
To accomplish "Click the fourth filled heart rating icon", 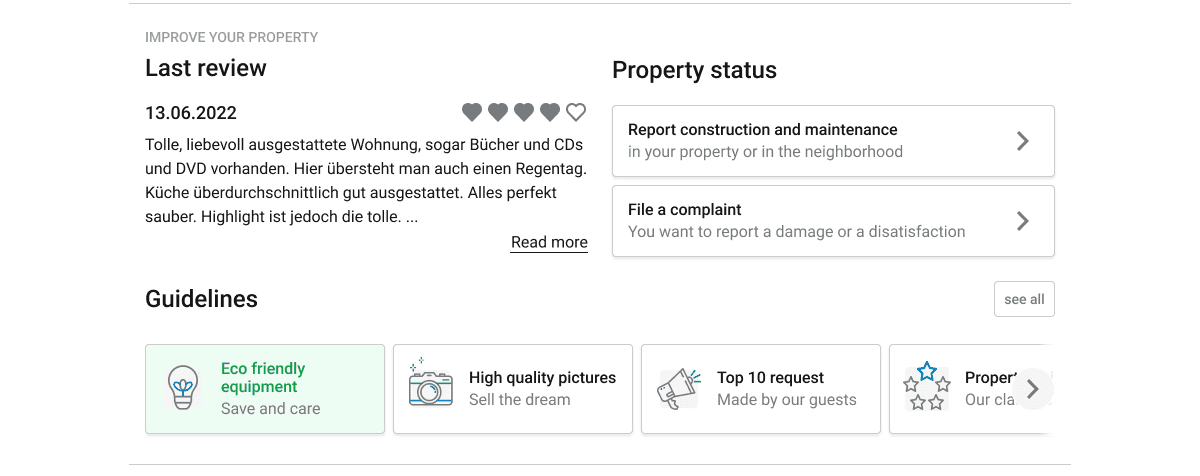I will pos(550,112).
